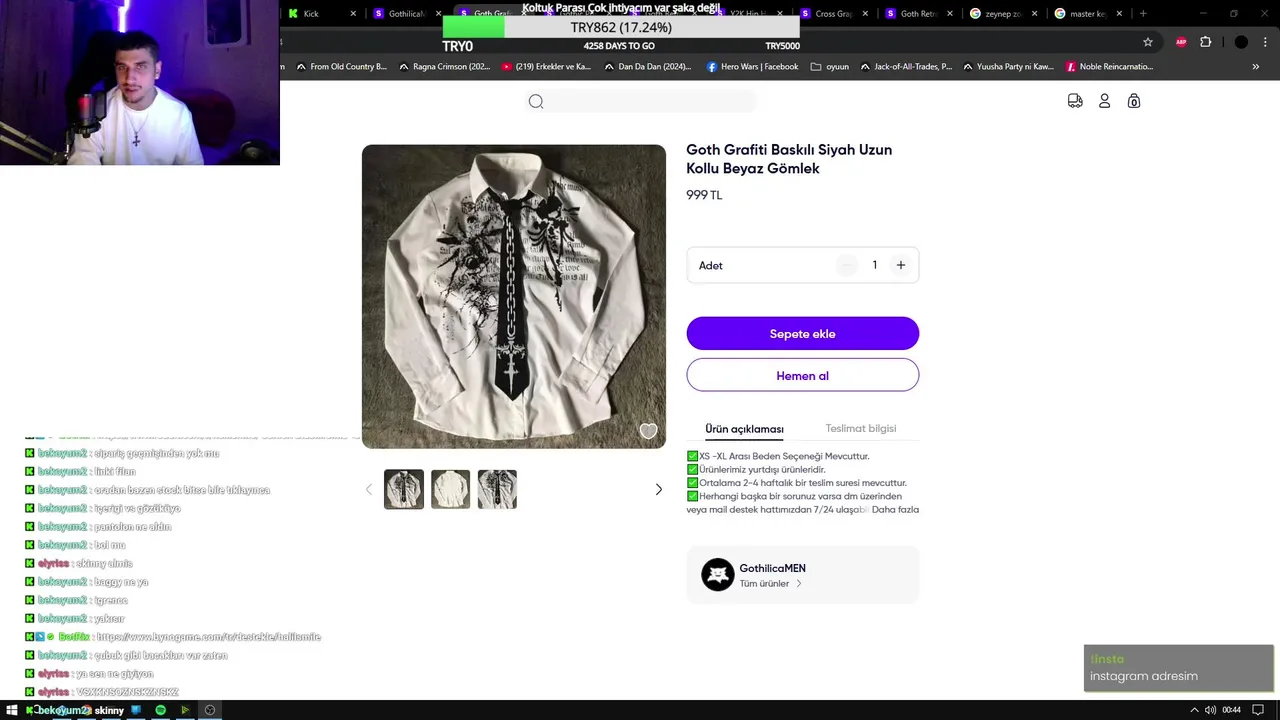Select second plain white shirt thumbnail
Screen dimensions: 1280x720
(x=450, y=489)
